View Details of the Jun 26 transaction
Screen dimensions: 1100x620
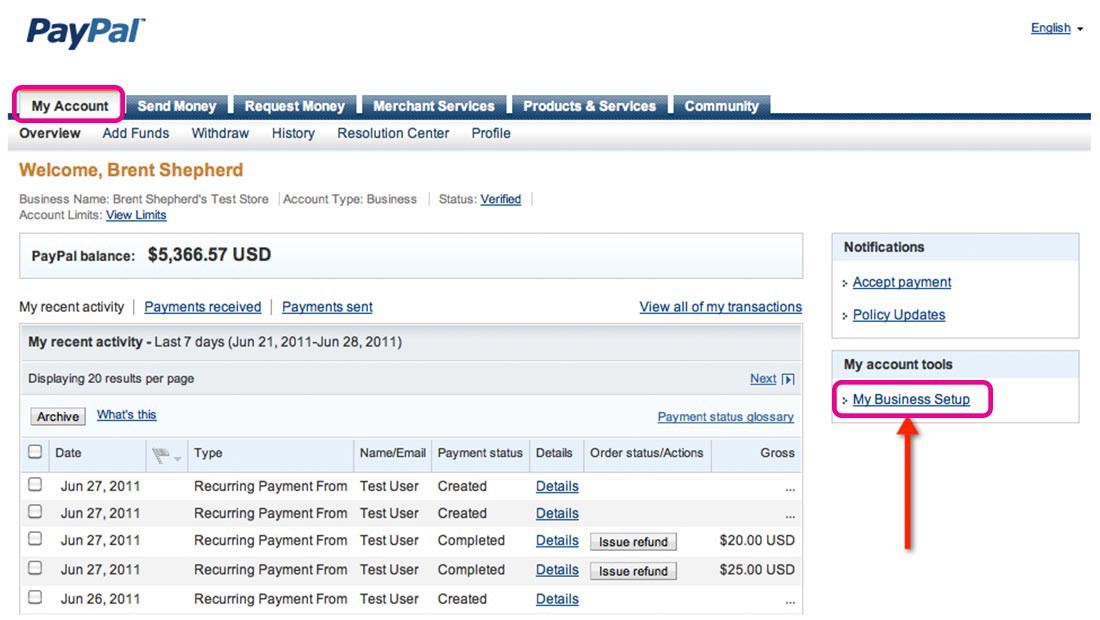pyautogui.click(x=557, y=599)
